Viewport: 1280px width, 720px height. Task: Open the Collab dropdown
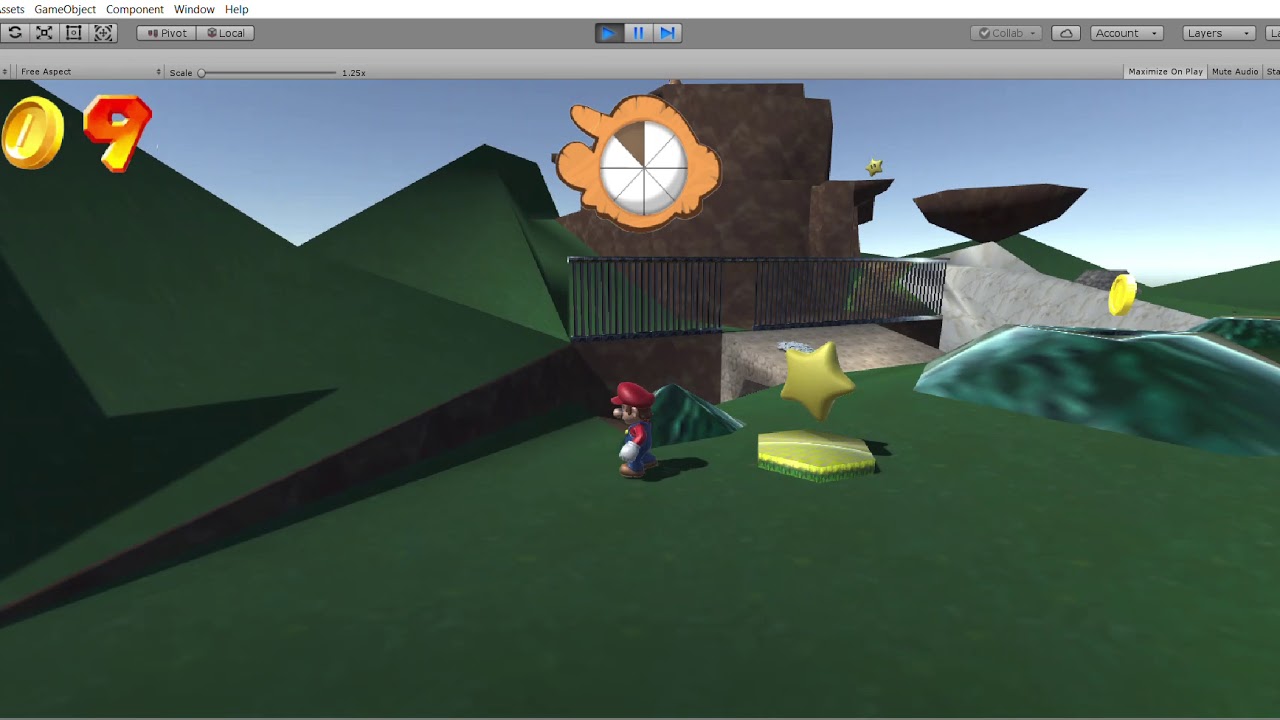(1007, 33)
